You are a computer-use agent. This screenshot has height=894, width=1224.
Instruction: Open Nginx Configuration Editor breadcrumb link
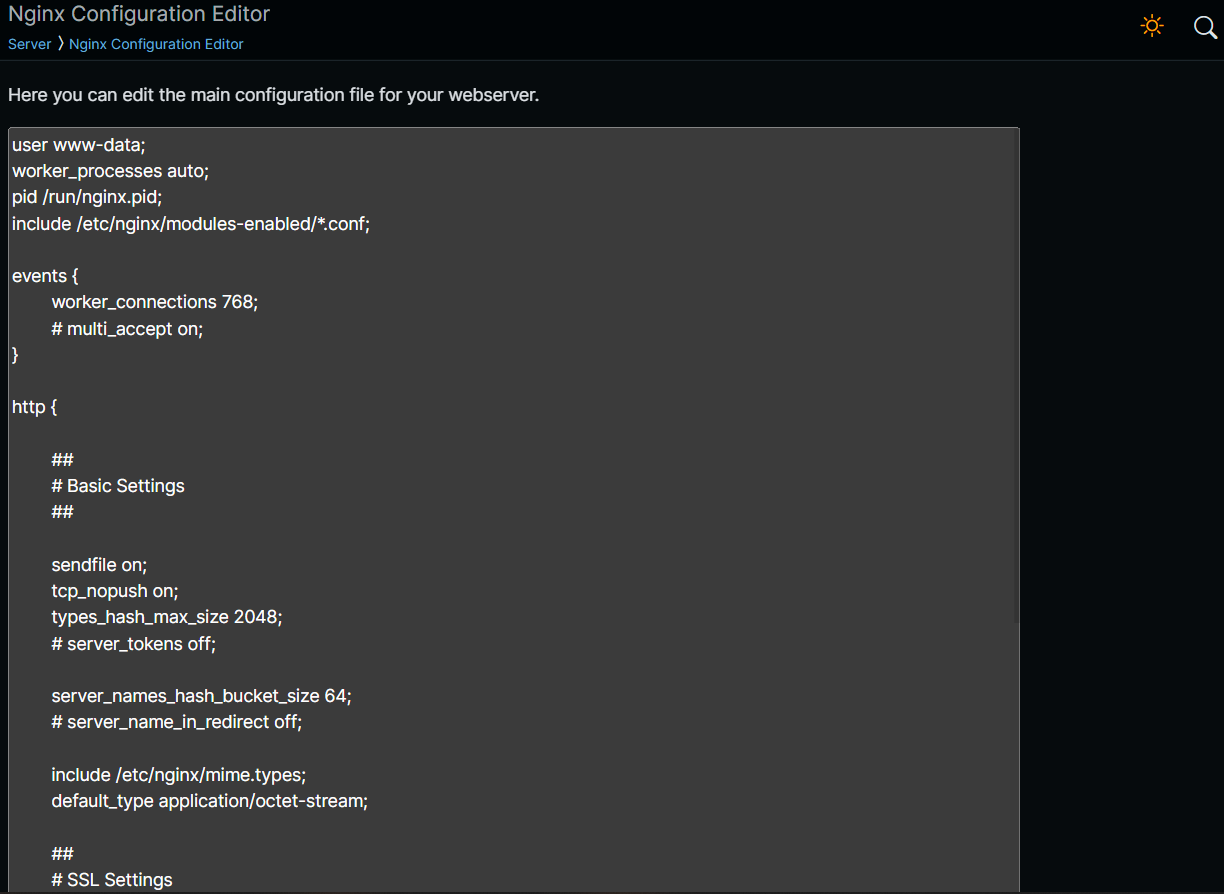[156, 44]
